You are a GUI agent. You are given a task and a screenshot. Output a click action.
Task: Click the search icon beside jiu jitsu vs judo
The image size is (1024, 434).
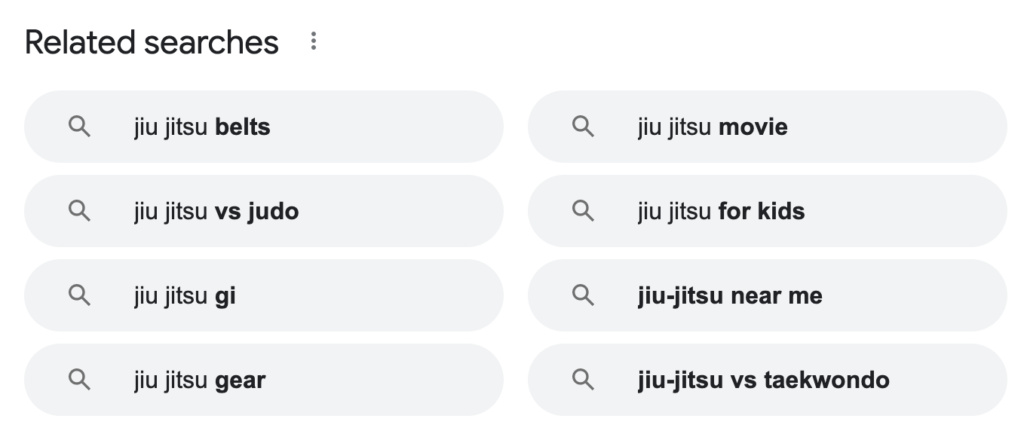(80, 211)
